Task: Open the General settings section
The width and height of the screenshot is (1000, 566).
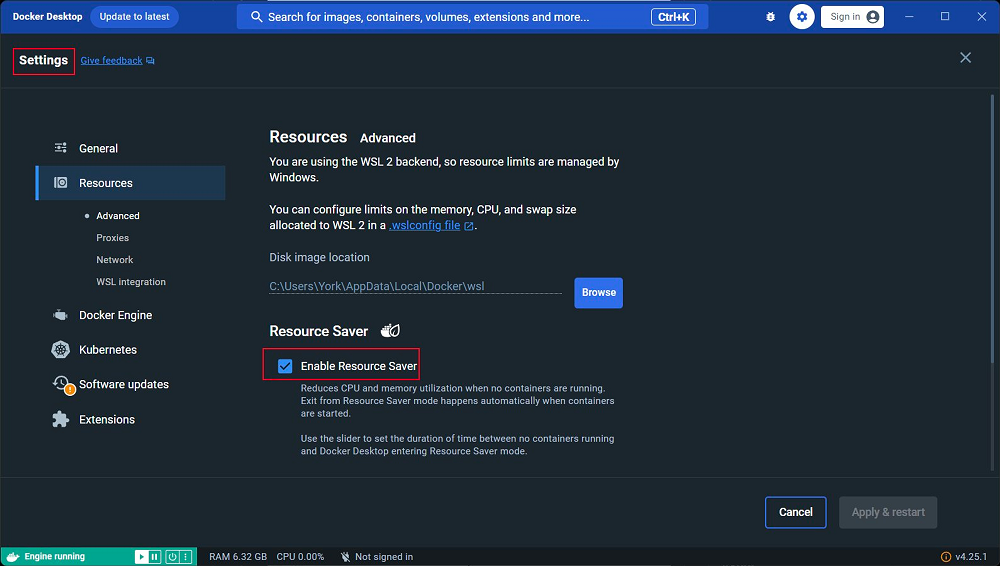Action: pyautogui.click(x=98, y=148)
